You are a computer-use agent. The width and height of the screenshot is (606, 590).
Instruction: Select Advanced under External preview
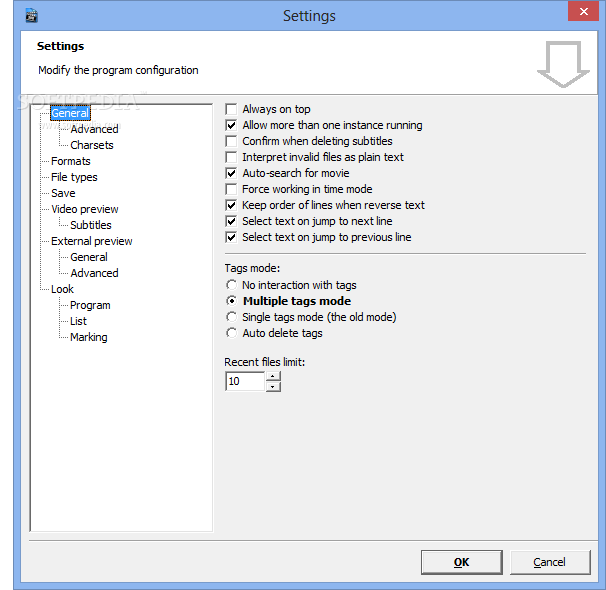(94, 273)
